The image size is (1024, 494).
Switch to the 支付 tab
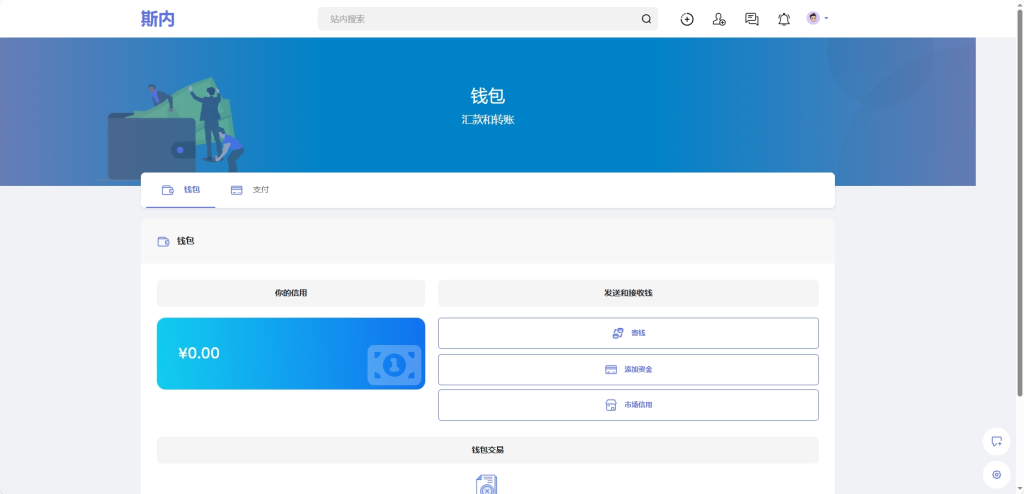coord(249,190)
